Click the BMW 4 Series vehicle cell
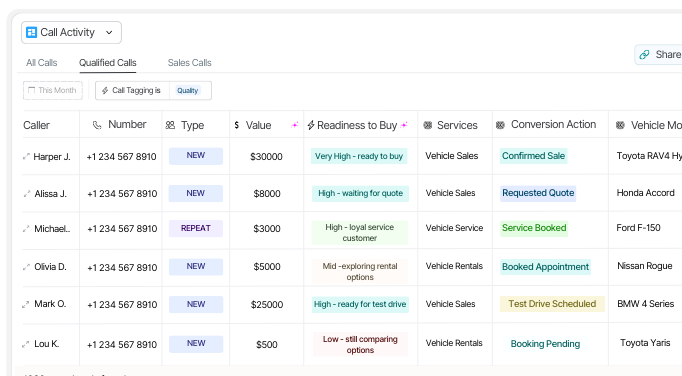The width and height of the screenshot is (682, 376). (645, 304)
